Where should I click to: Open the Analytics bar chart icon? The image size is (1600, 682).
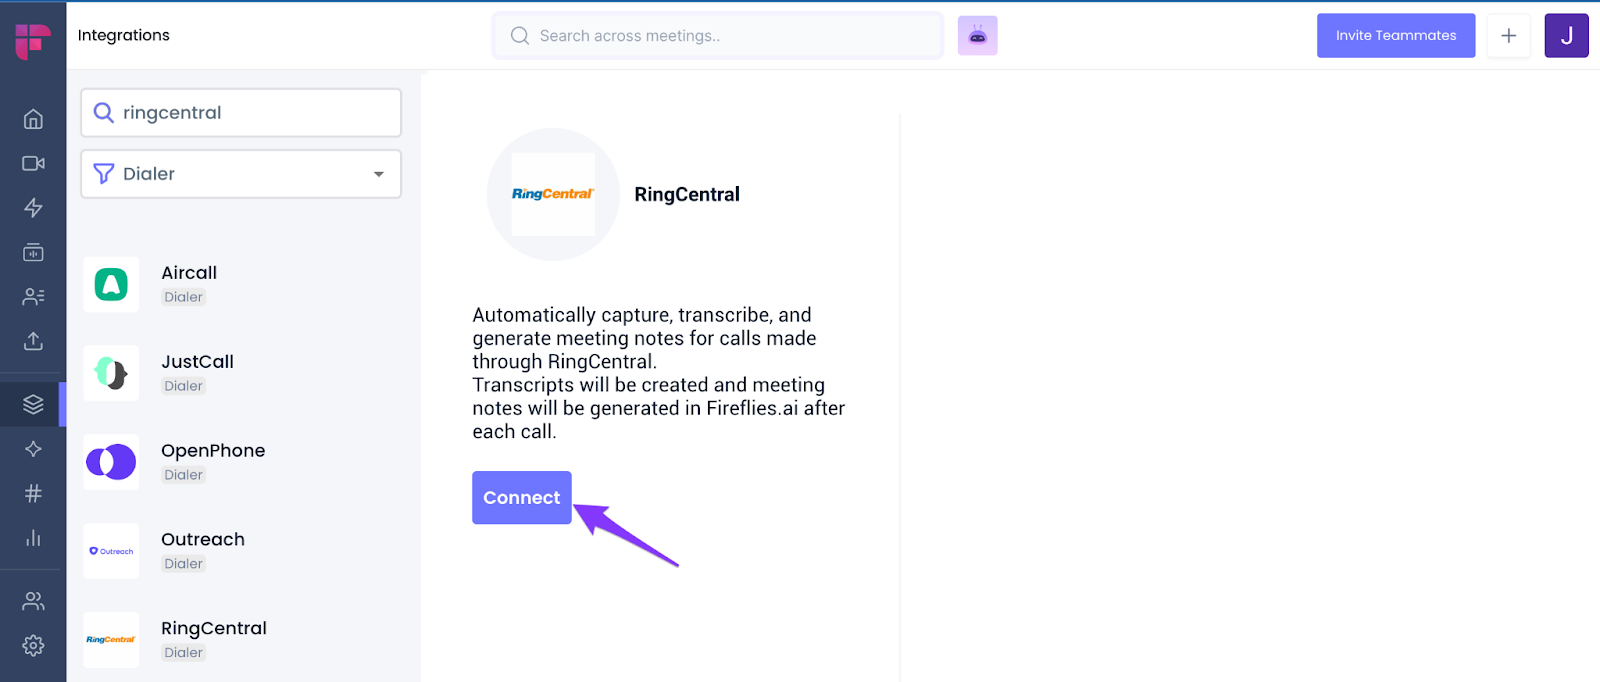33,538
